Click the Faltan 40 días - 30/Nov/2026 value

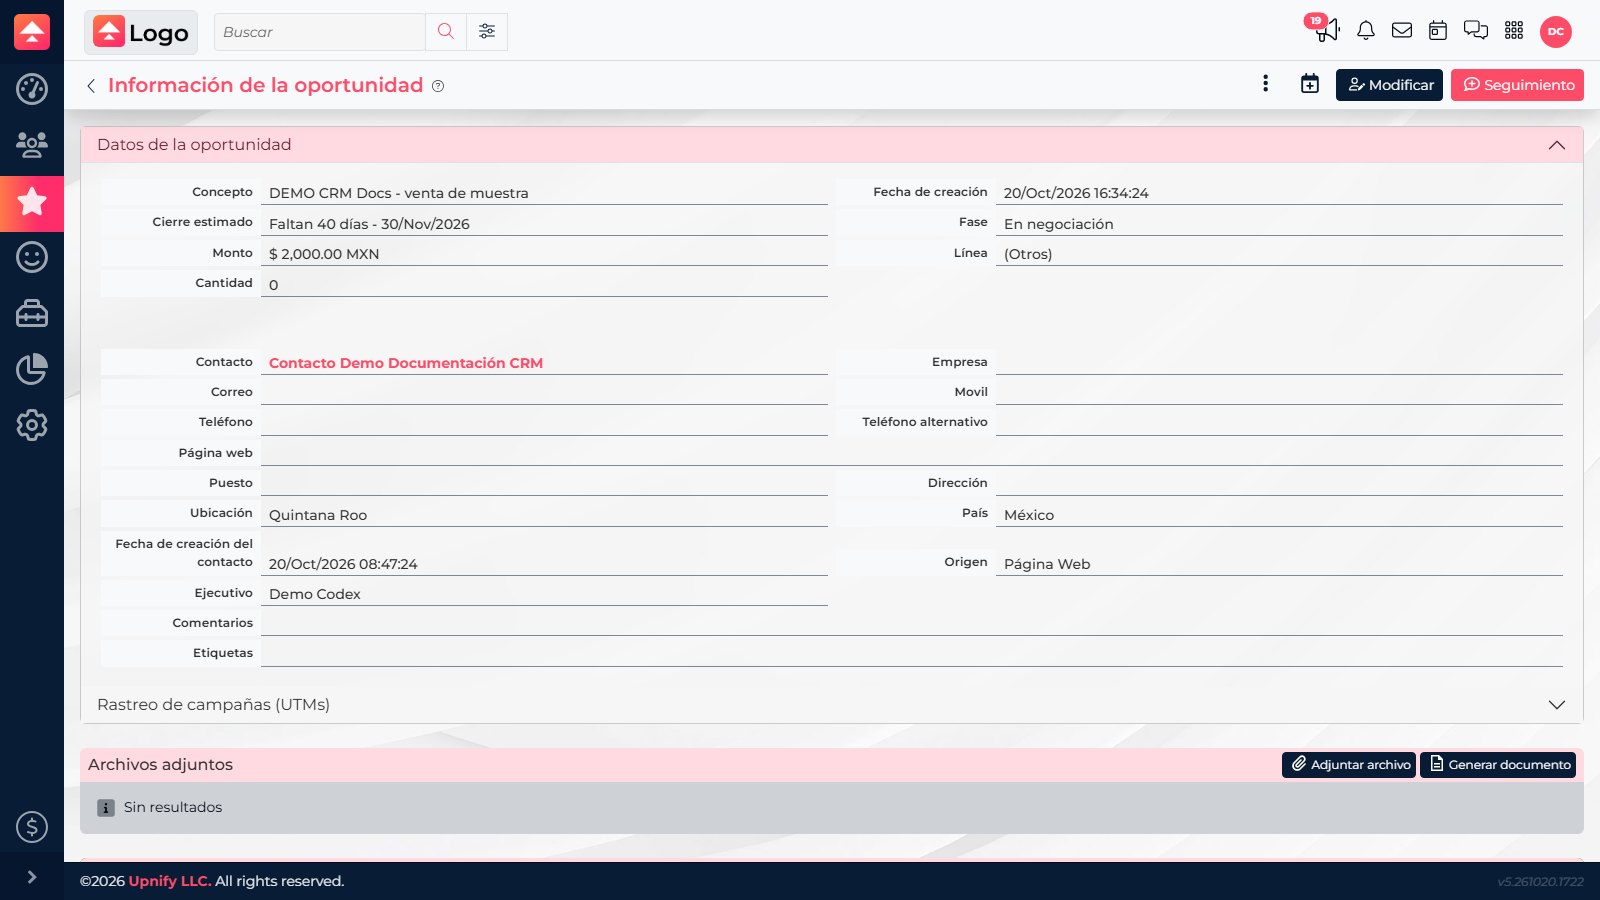point(369,224)
